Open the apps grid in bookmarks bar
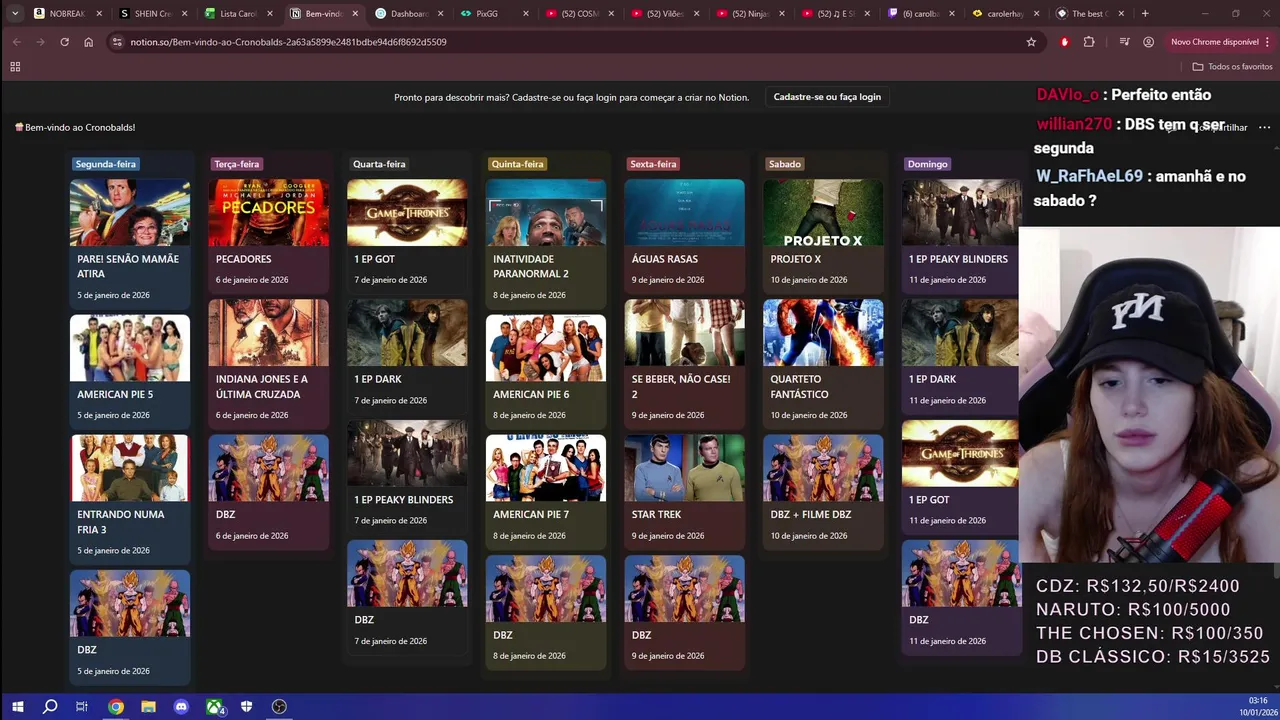The image size is (1280, 720). coord(15,67)
